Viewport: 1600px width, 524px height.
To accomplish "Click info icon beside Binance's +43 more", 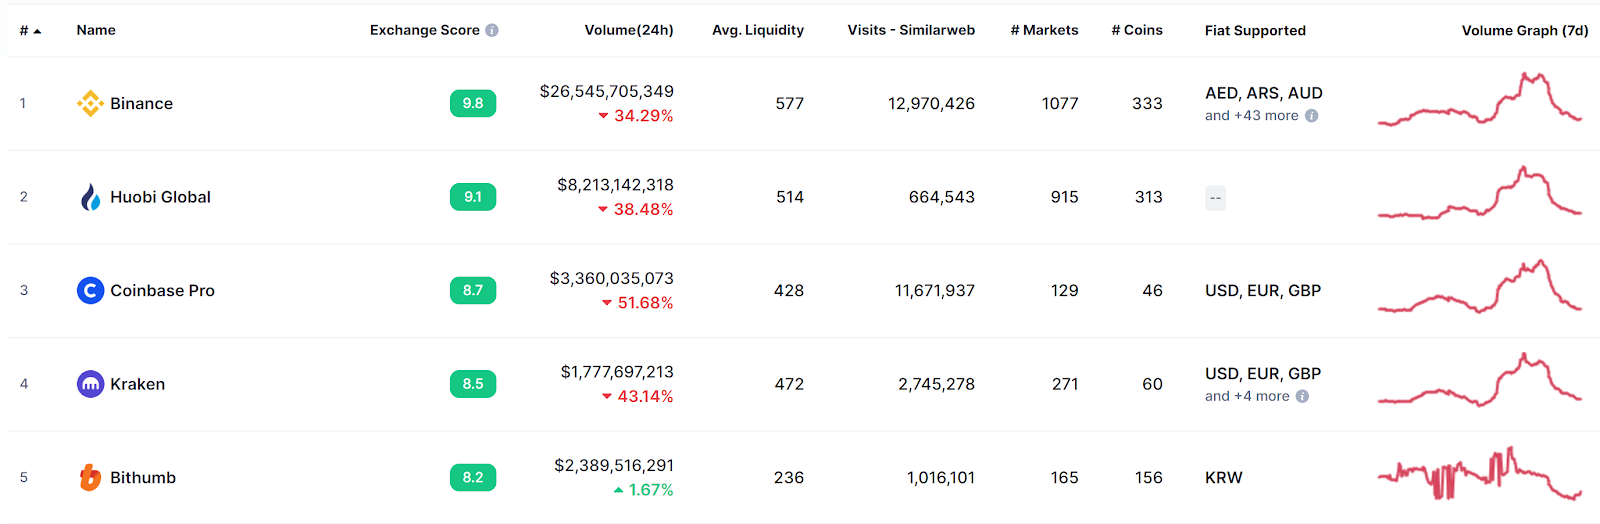I will click(1312, 116).
